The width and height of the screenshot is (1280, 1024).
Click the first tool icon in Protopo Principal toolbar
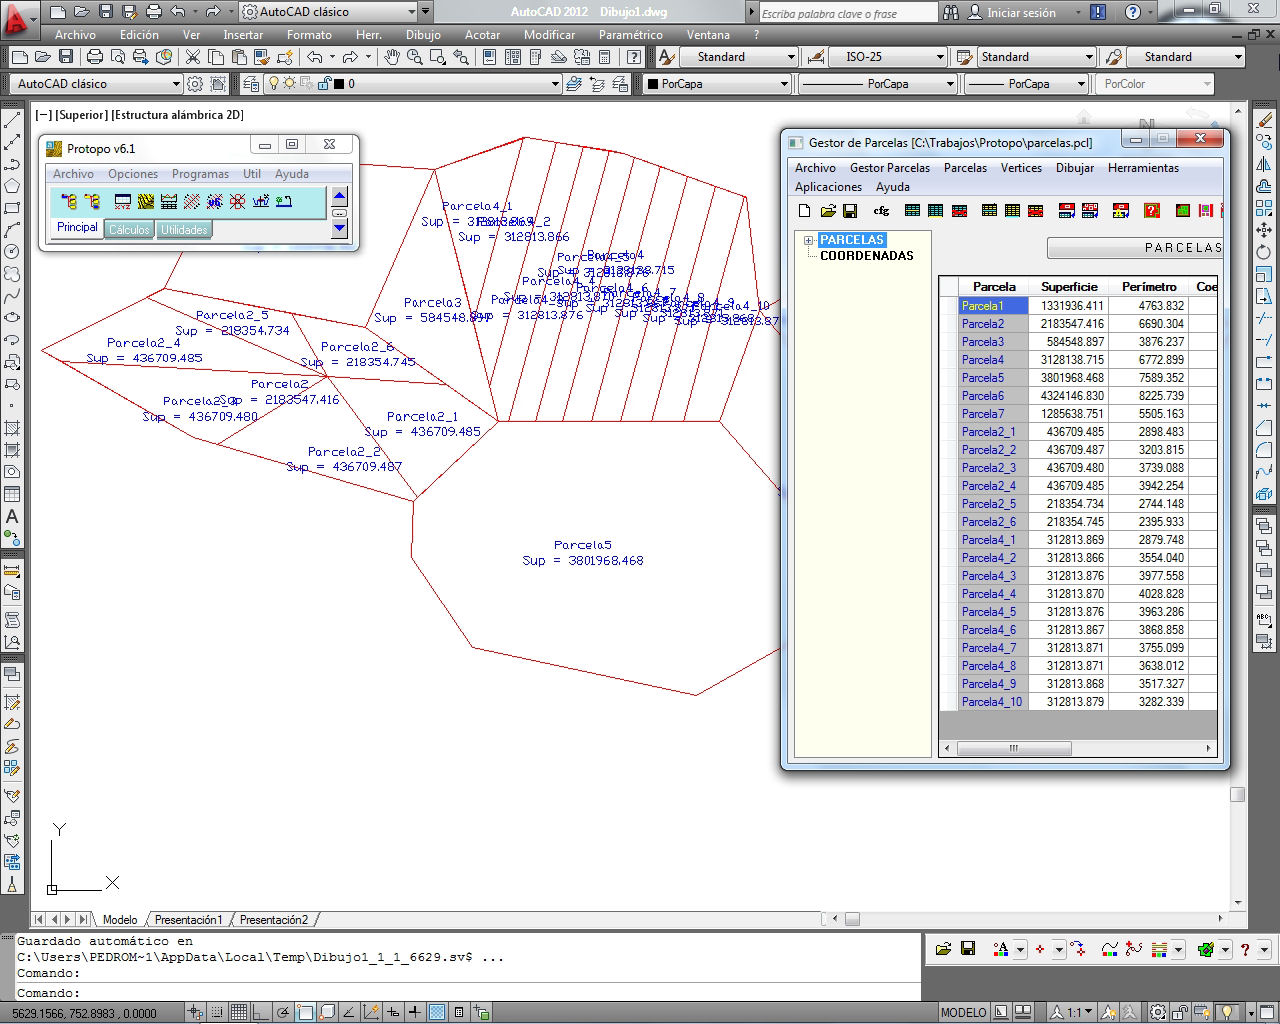coord(69,202)
